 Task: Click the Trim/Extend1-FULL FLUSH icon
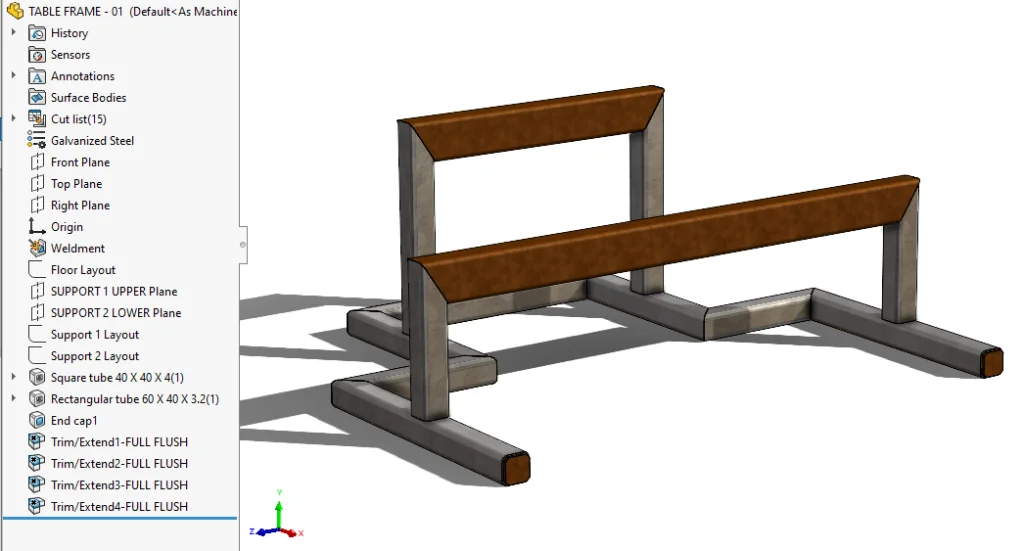tap(37, 442)
